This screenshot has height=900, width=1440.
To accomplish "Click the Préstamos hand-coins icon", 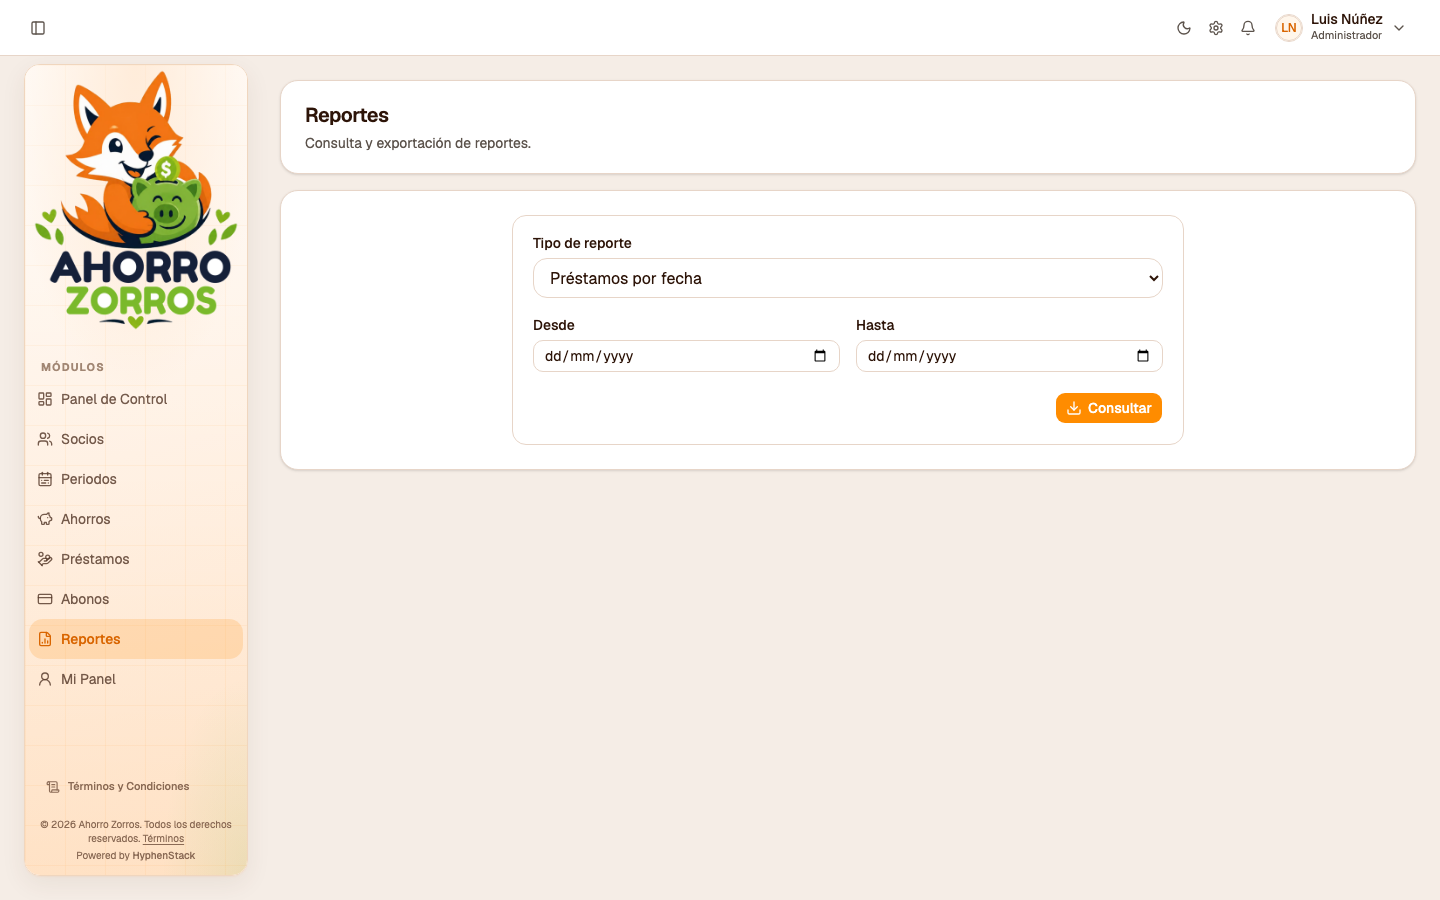I will pyautogui.click(x=45, y=559).
